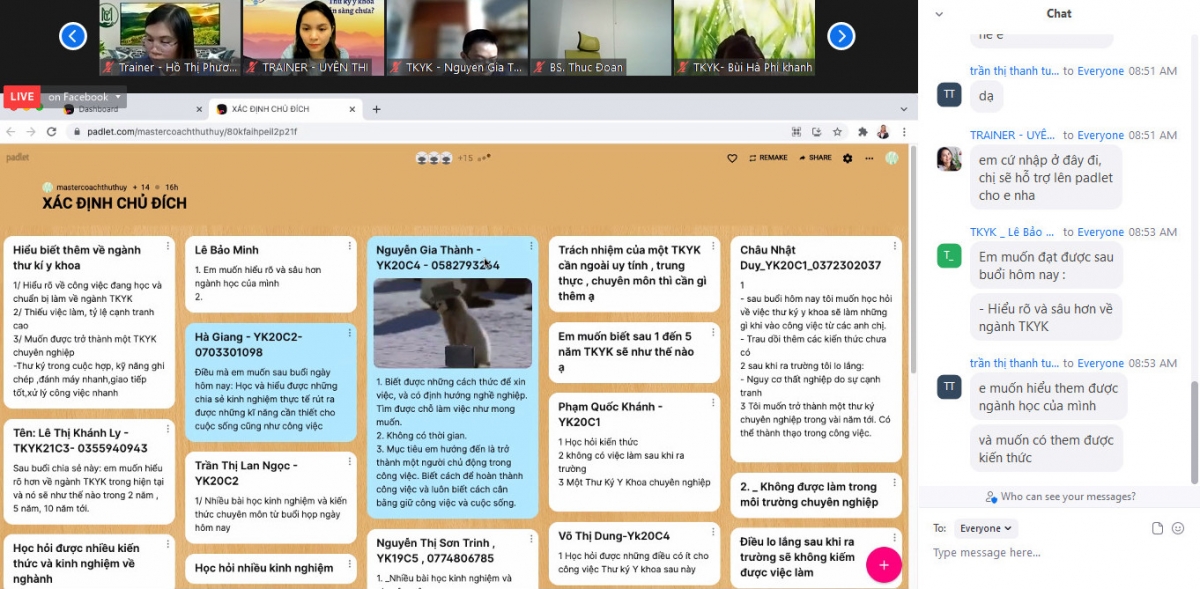Image resolution: width=1200 pixels, height=589 pixels.
Task: Open the polar bear image in post
Action: [452, 323]
